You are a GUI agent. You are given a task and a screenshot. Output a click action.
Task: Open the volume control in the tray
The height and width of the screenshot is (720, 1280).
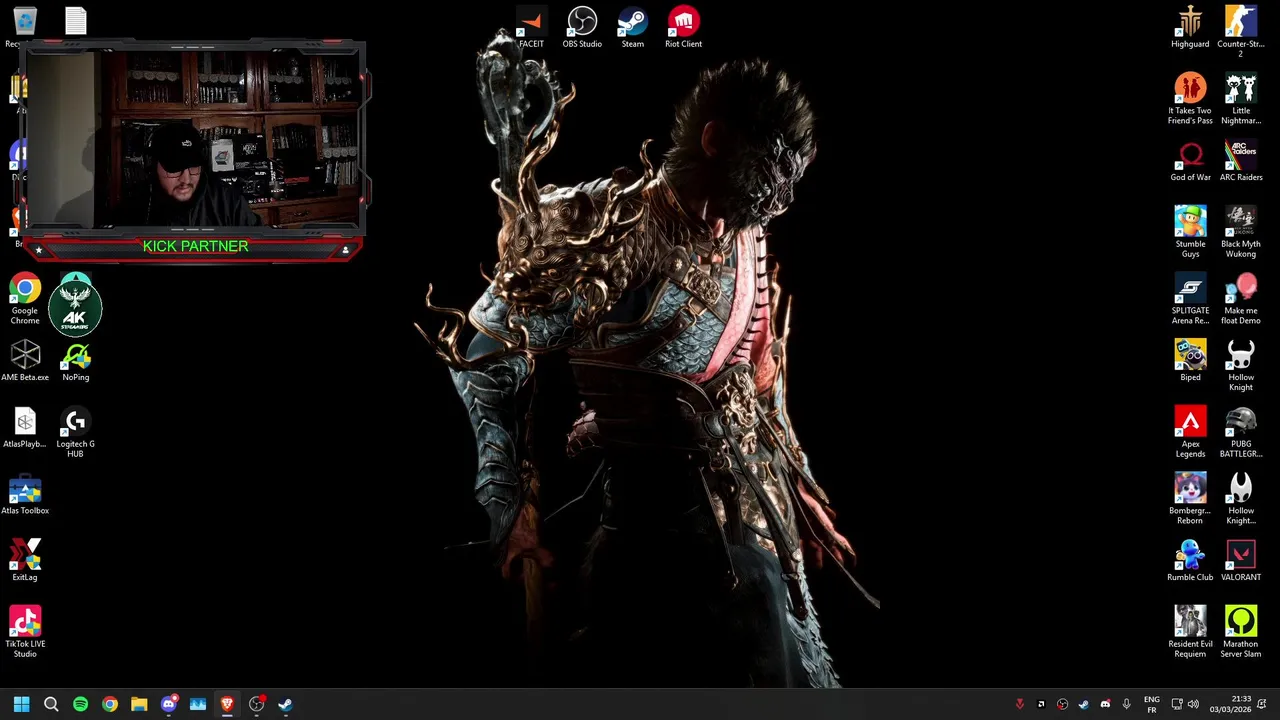1193,704
